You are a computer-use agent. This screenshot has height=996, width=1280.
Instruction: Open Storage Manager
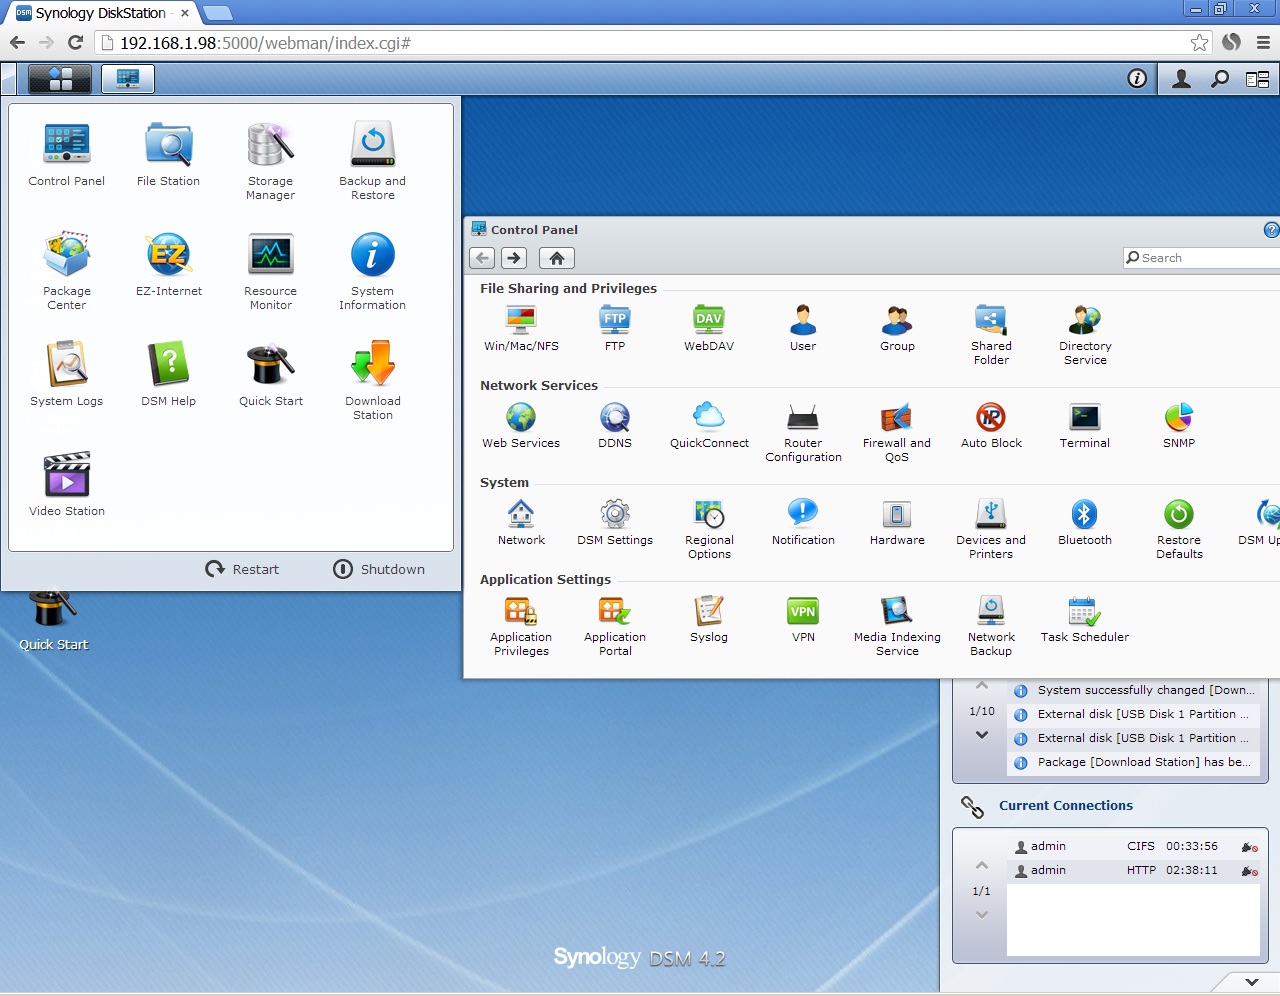(271, 161)
